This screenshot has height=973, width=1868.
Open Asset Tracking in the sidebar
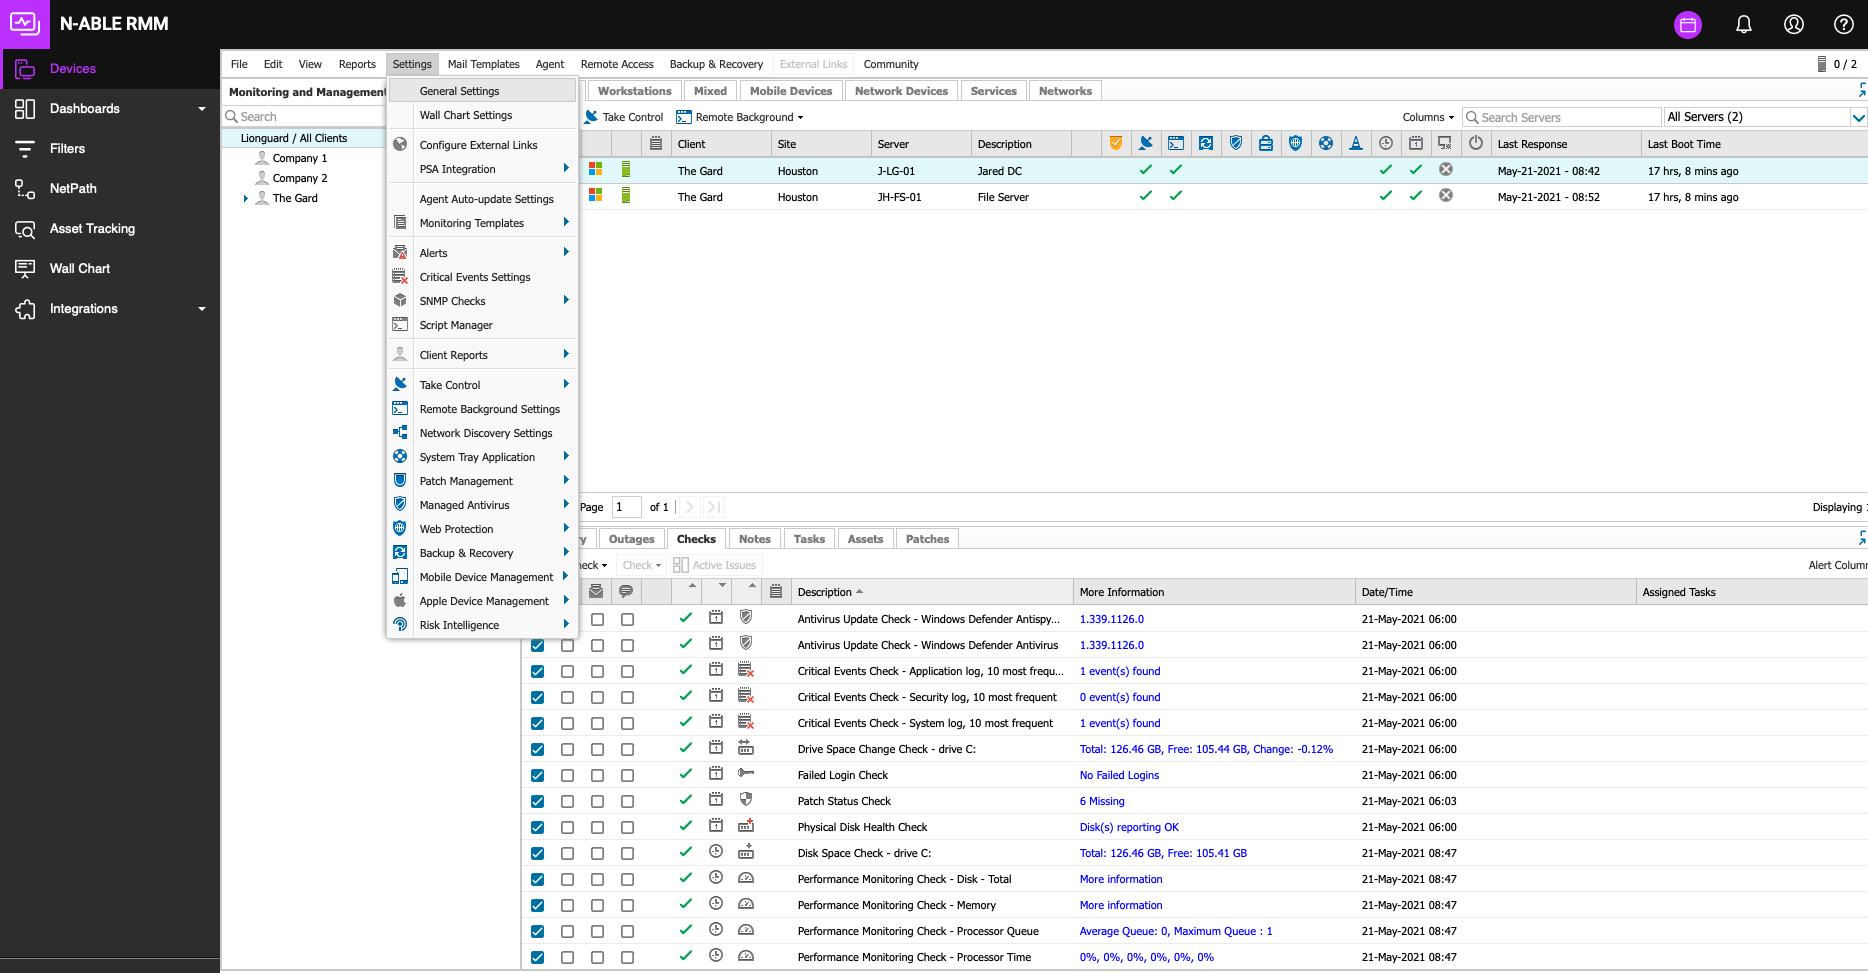tap(92, 228)
